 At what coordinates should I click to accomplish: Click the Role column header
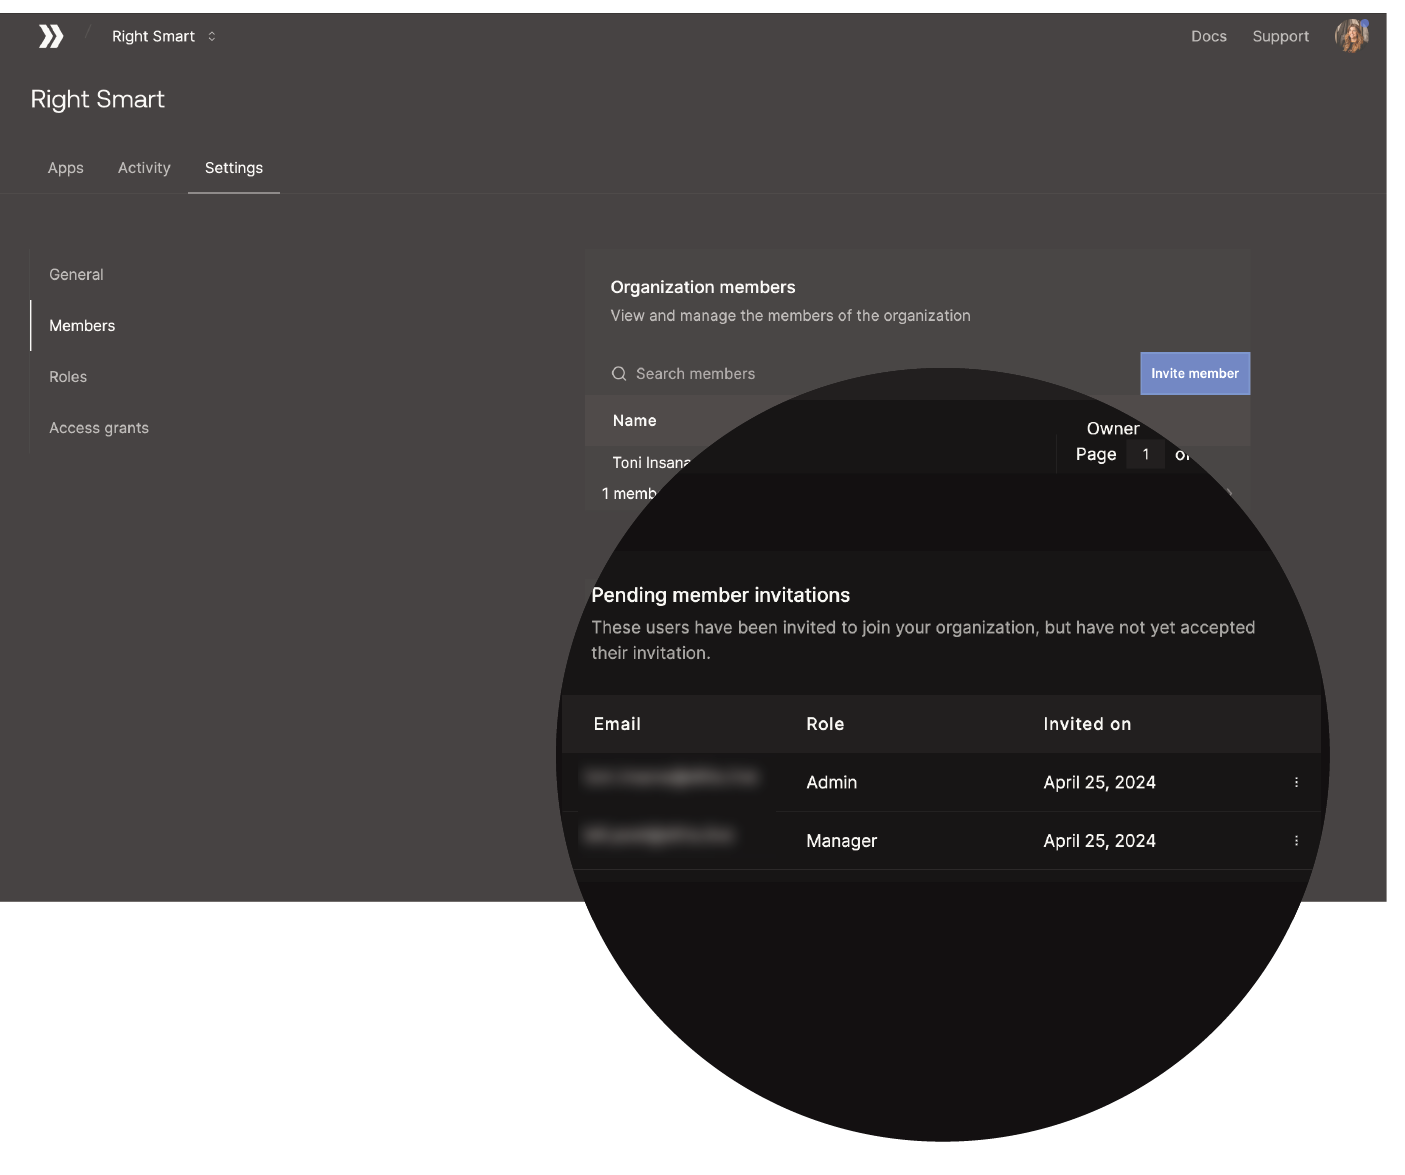pyautogui.click(x=825, y=724)
